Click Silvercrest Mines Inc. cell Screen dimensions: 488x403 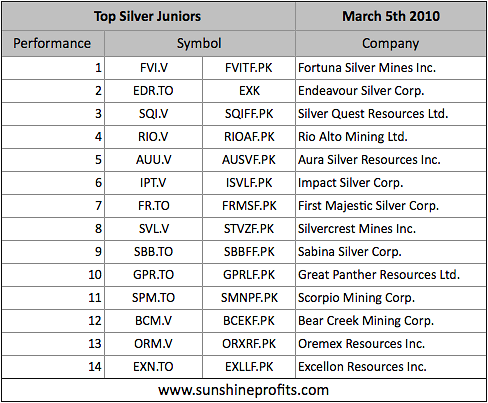(391, 229)
